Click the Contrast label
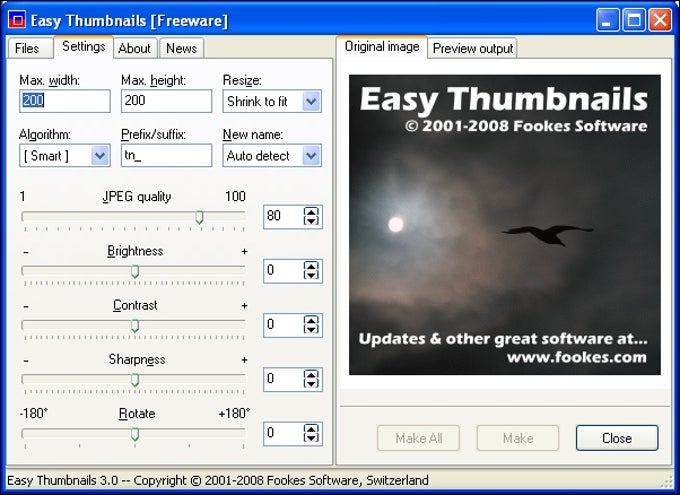Screen dimensions: 680x495 pyautogui.click(x=135, y=305)
